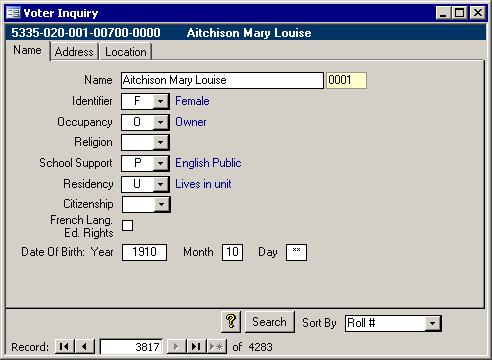Click the birth Year field 1910
The height and width of the screenshot is (360, 492).
[x=144, y=252]
